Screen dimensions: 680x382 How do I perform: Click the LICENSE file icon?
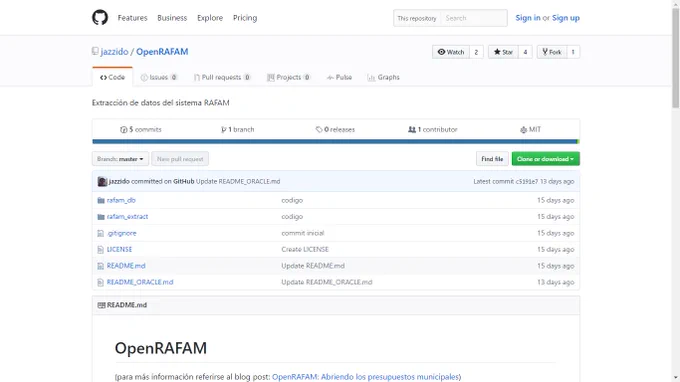pos(101,250)
